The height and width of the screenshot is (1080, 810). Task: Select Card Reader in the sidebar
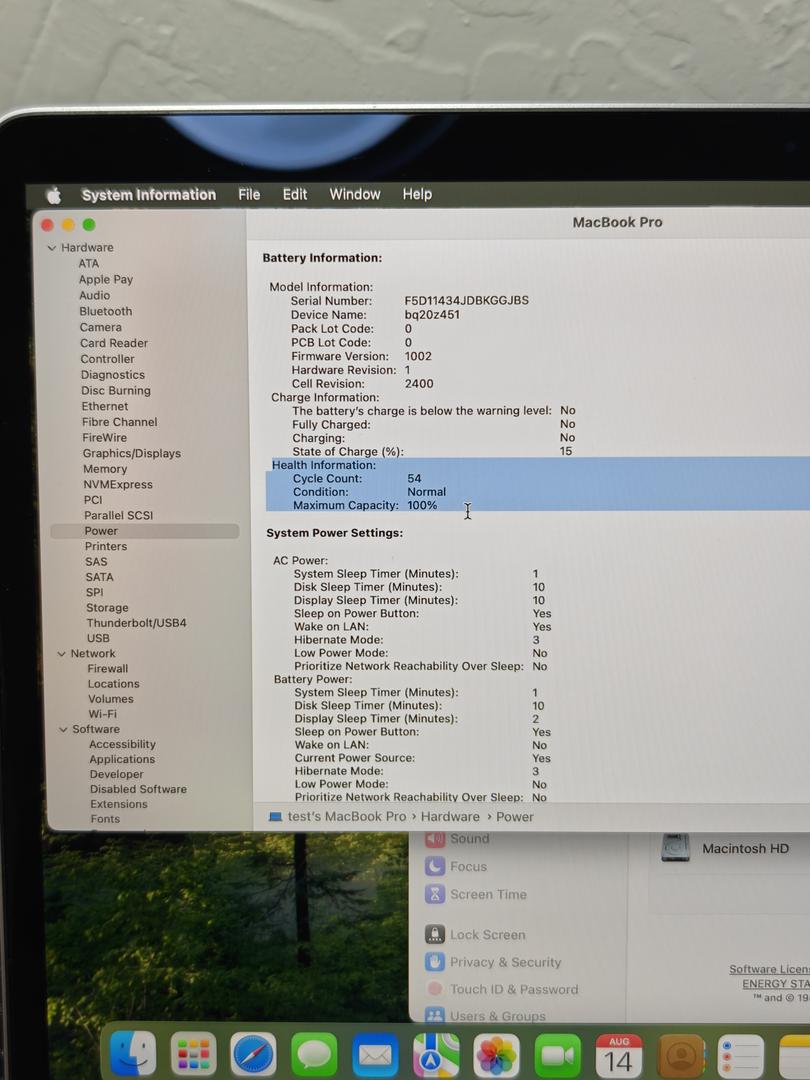point(114,343)
